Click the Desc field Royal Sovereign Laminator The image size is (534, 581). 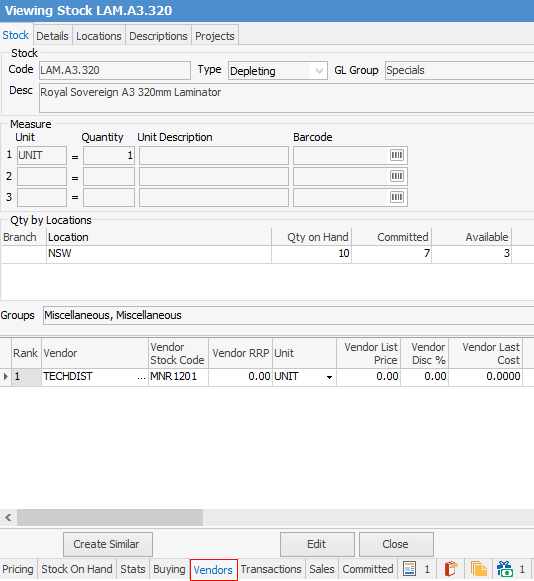pyautogui.click(x=286, y=98)
